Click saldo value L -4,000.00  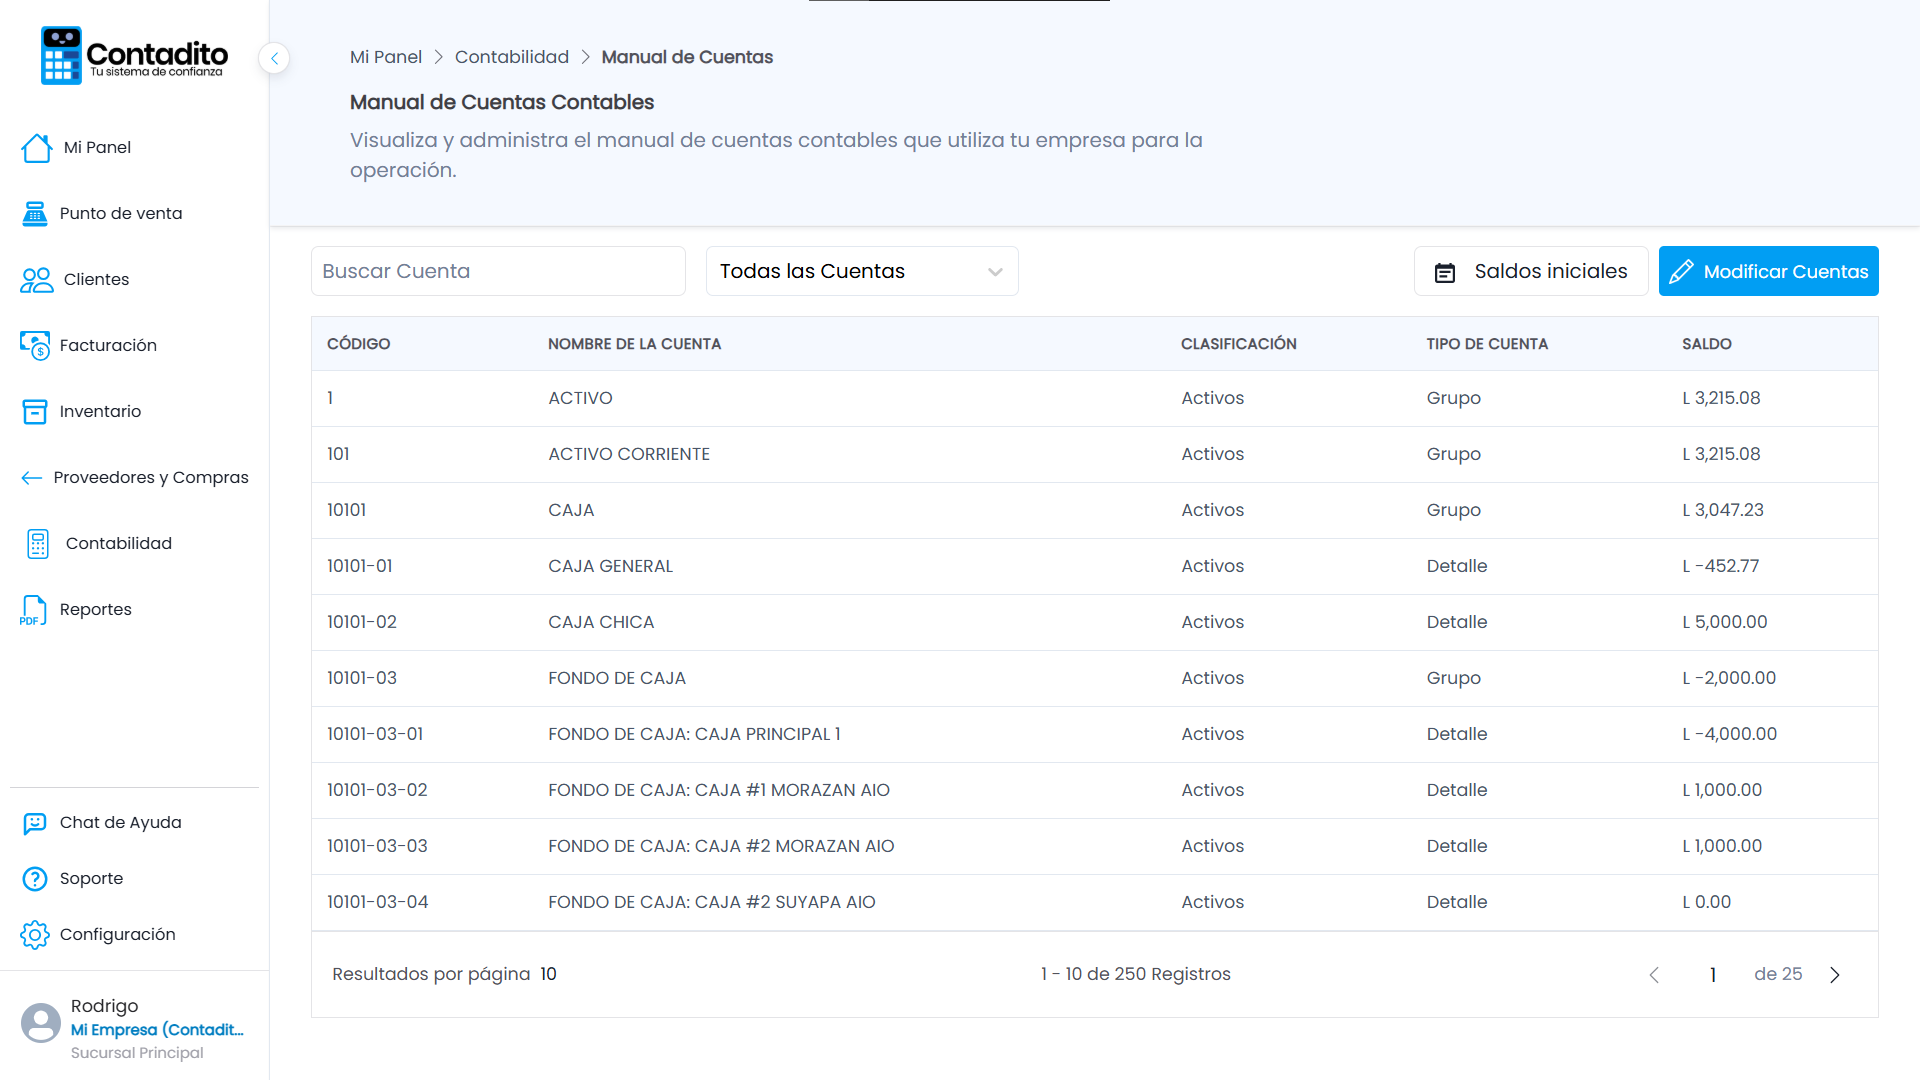pyautogui.click(x=1730, y=734)
